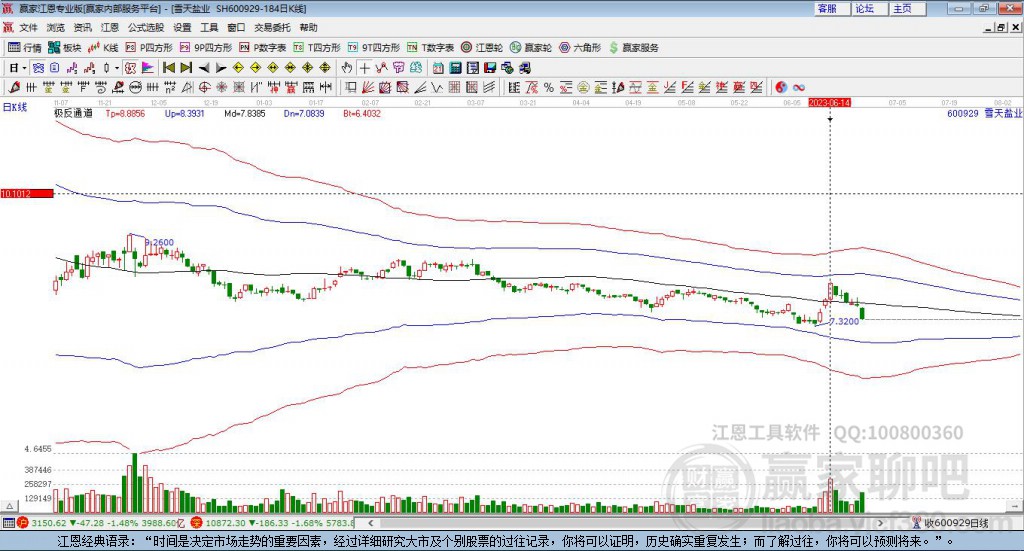Screen dimensions: 1024x551
Task: Open the 江恩 menu
Action: (110, 27)
